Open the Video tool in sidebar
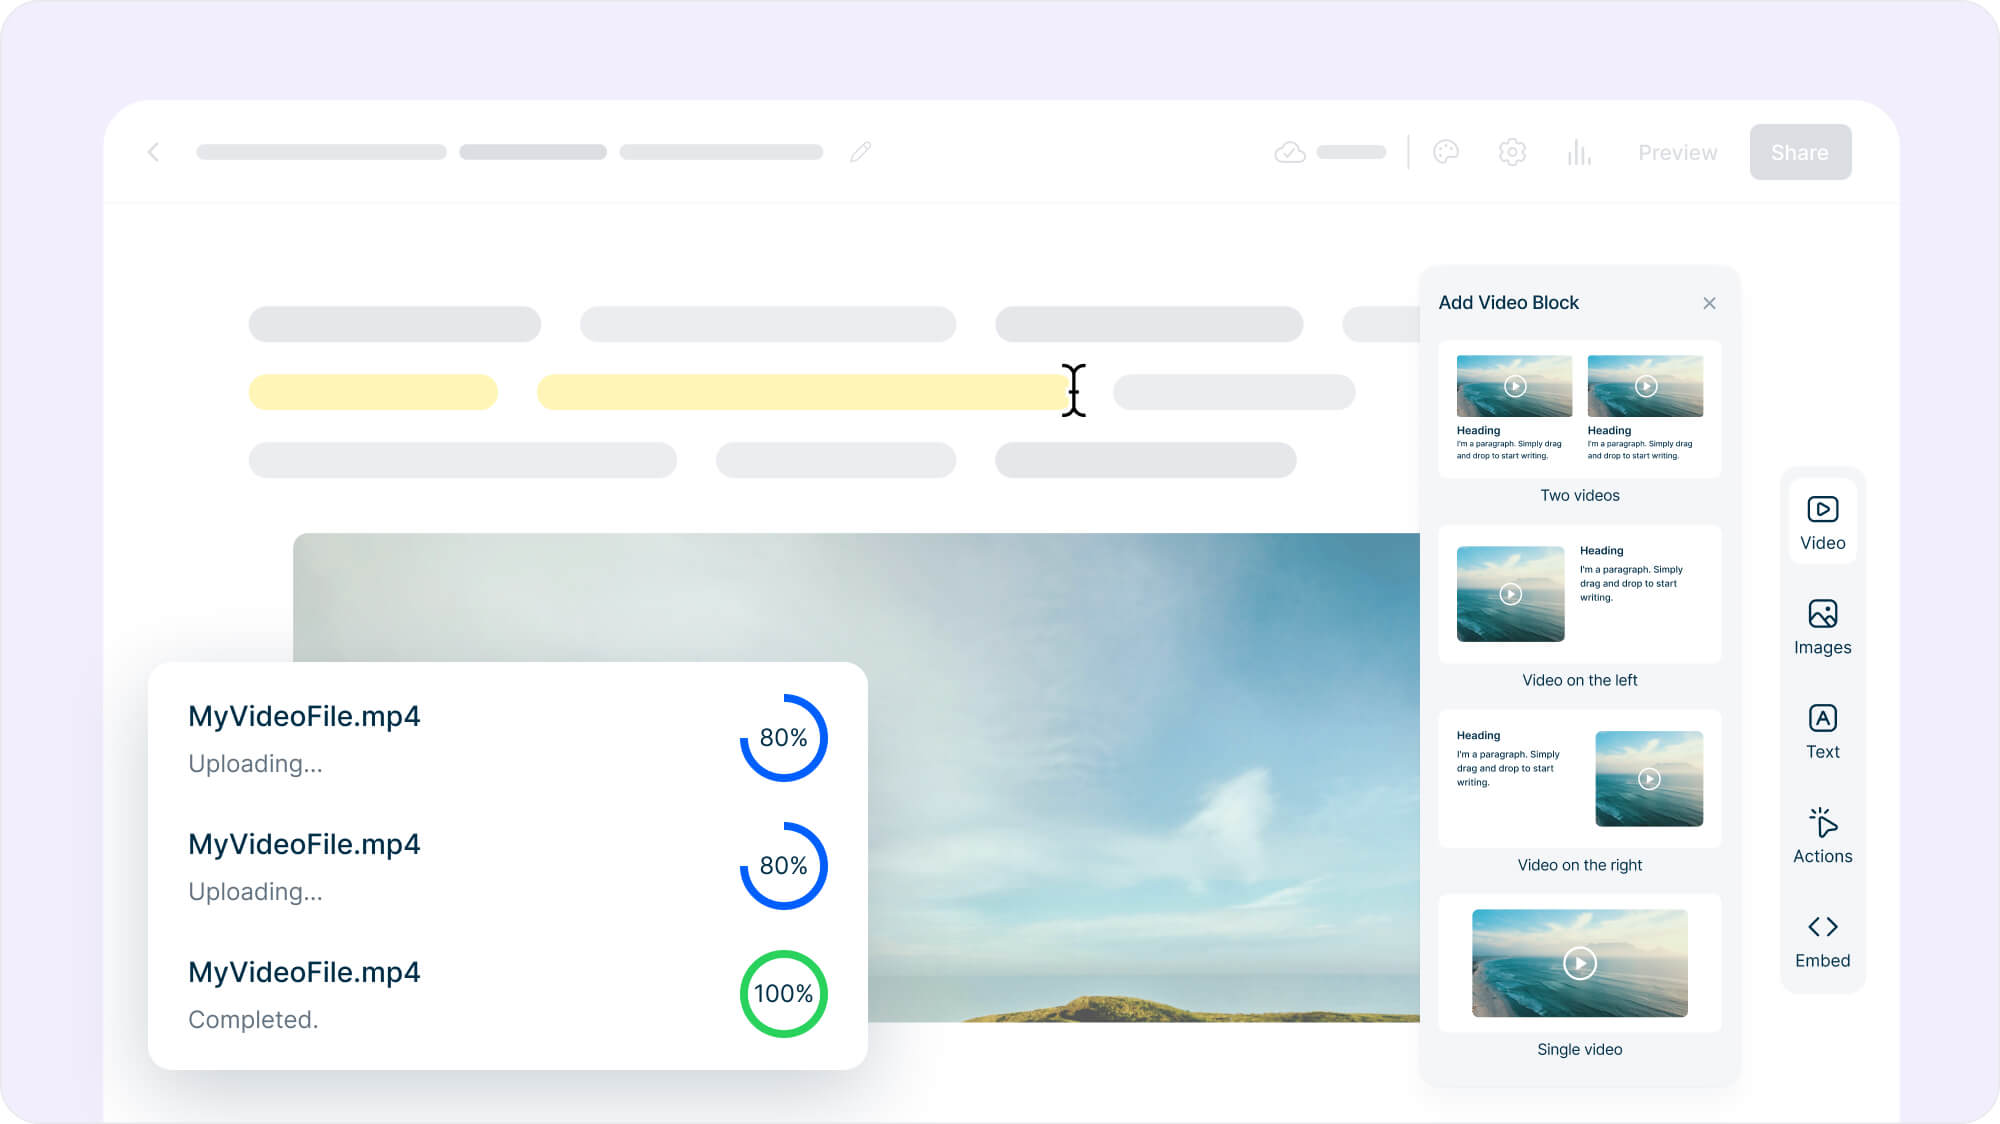Screen dimensions: 2000x1124 1822,523
